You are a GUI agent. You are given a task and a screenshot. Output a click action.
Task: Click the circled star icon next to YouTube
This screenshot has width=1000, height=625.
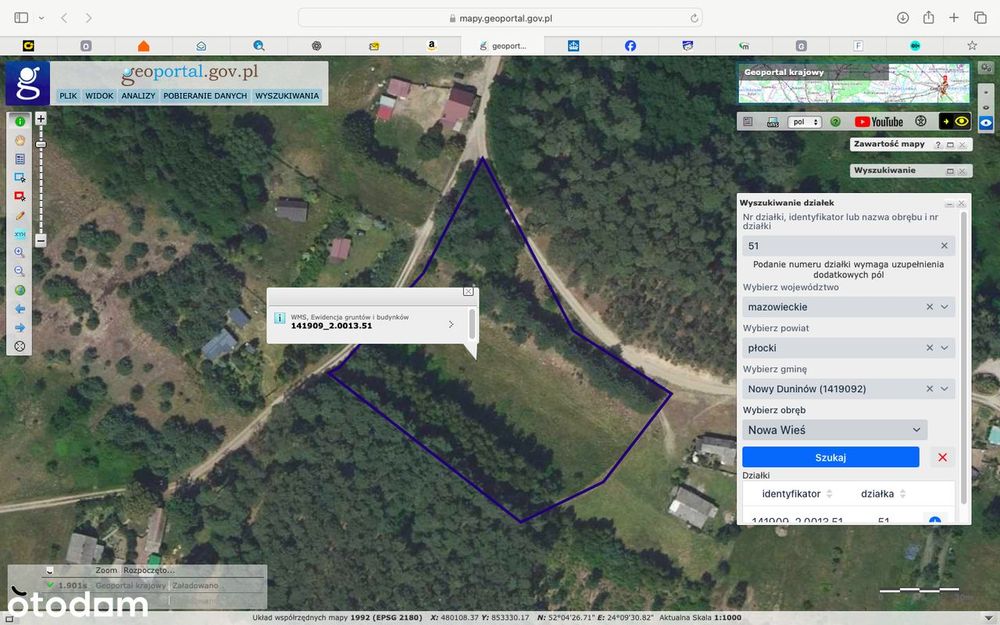(x=920, y=121)
